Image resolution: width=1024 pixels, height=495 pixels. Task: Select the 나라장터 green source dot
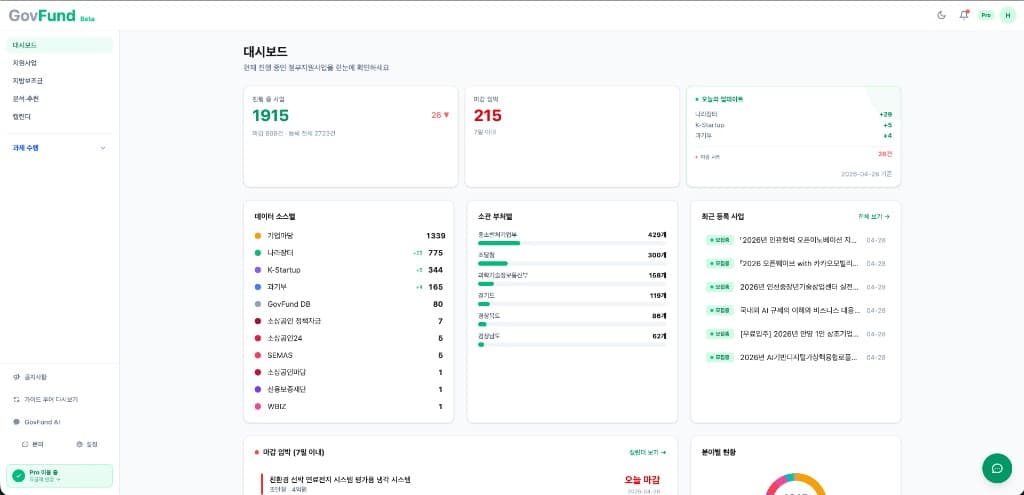point(258,253)
